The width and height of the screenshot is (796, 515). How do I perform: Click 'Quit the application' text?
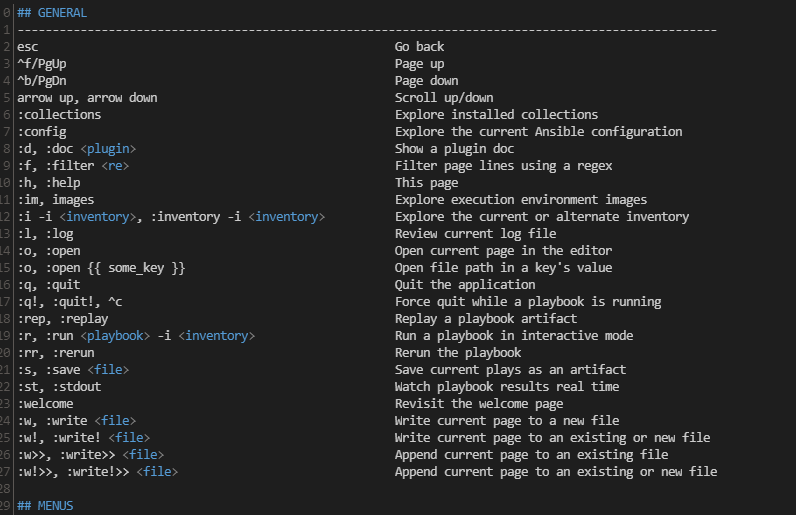[465, 285]
